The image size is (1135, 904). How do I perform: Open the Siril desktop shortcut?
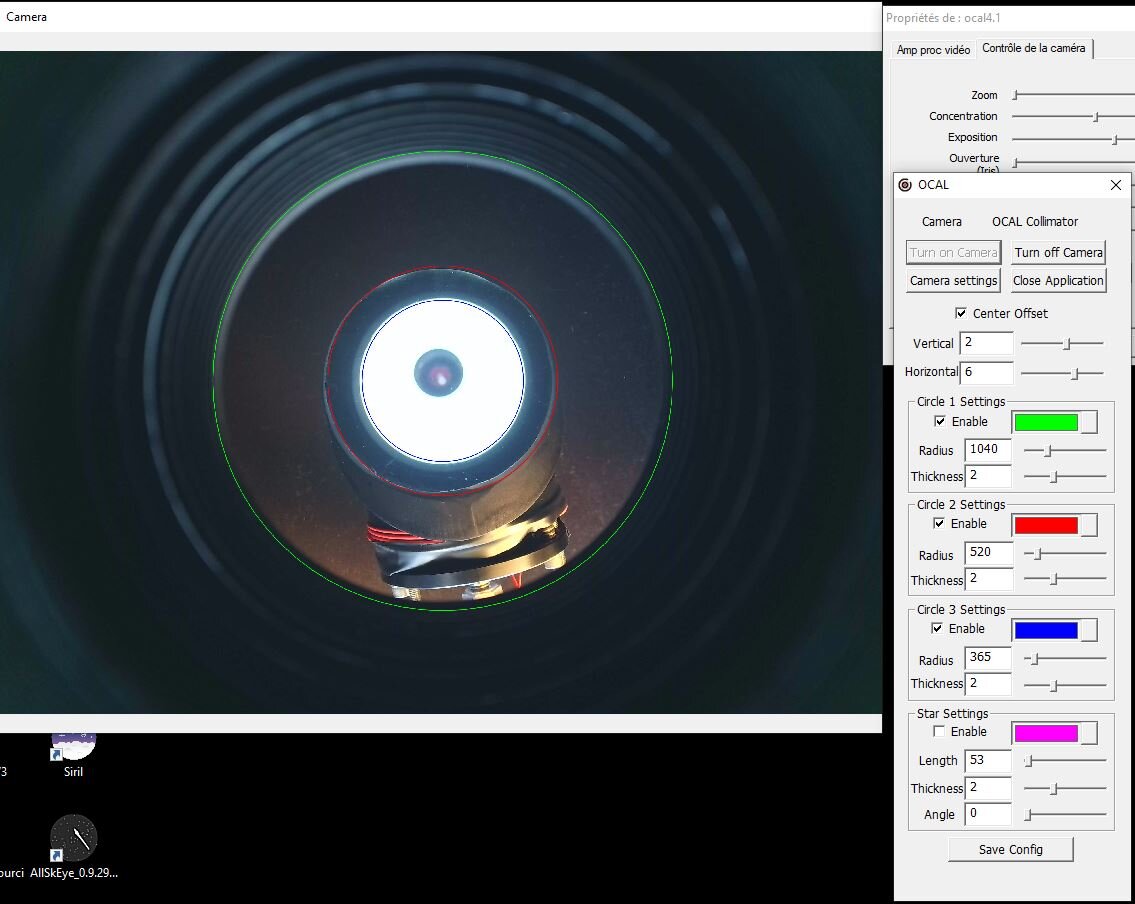(73, 753)
